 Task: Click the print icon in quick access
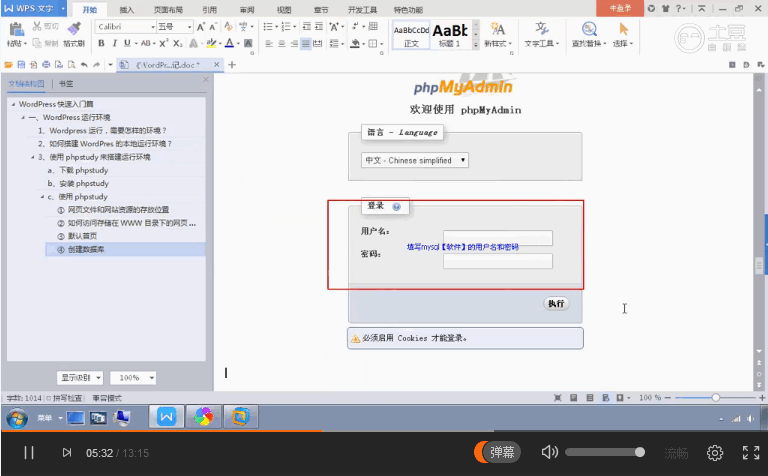click(x=46, y=65)
